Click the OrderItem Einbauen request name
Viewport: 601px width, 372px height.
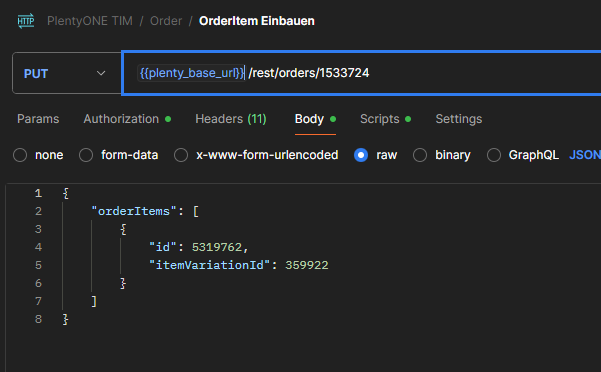256,21
